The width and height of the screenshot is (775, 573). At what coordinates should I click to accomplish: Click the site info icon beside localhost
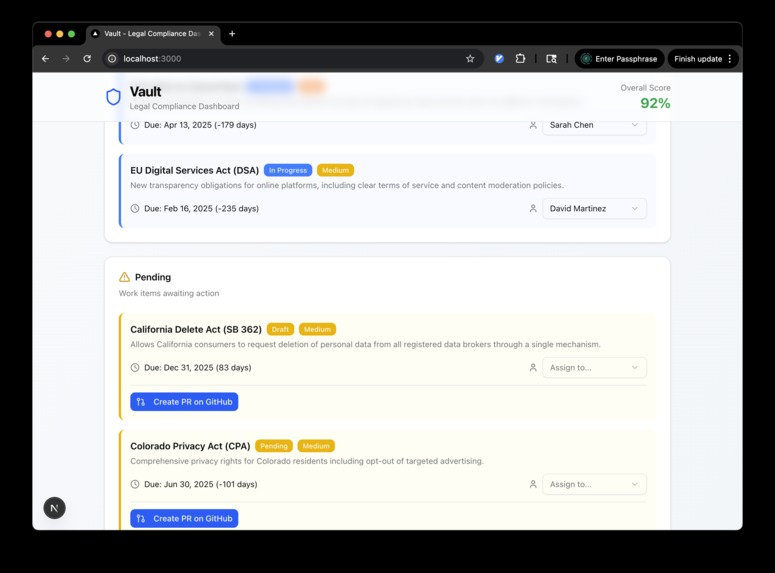pos(112,59)
